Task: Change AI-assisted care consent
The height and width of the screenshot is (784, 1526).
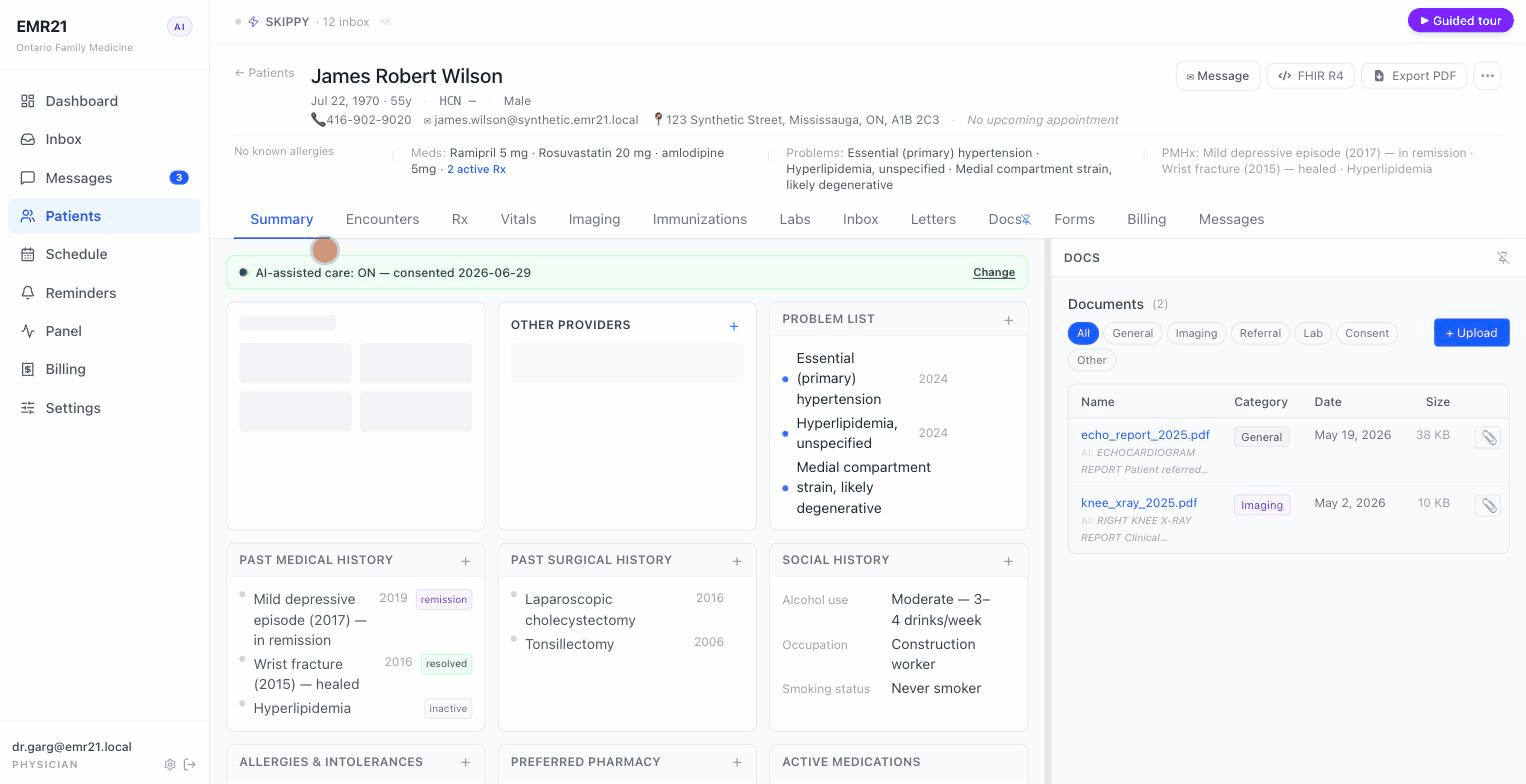Action: [994, 272]
